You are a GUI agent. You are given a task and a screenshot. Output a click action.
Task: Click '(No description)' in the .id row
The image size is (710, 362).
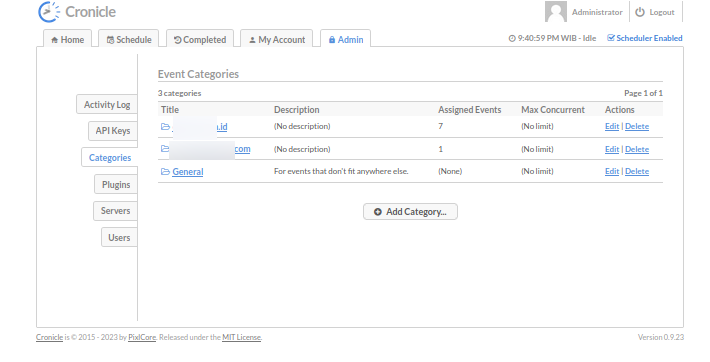[302, 126]
